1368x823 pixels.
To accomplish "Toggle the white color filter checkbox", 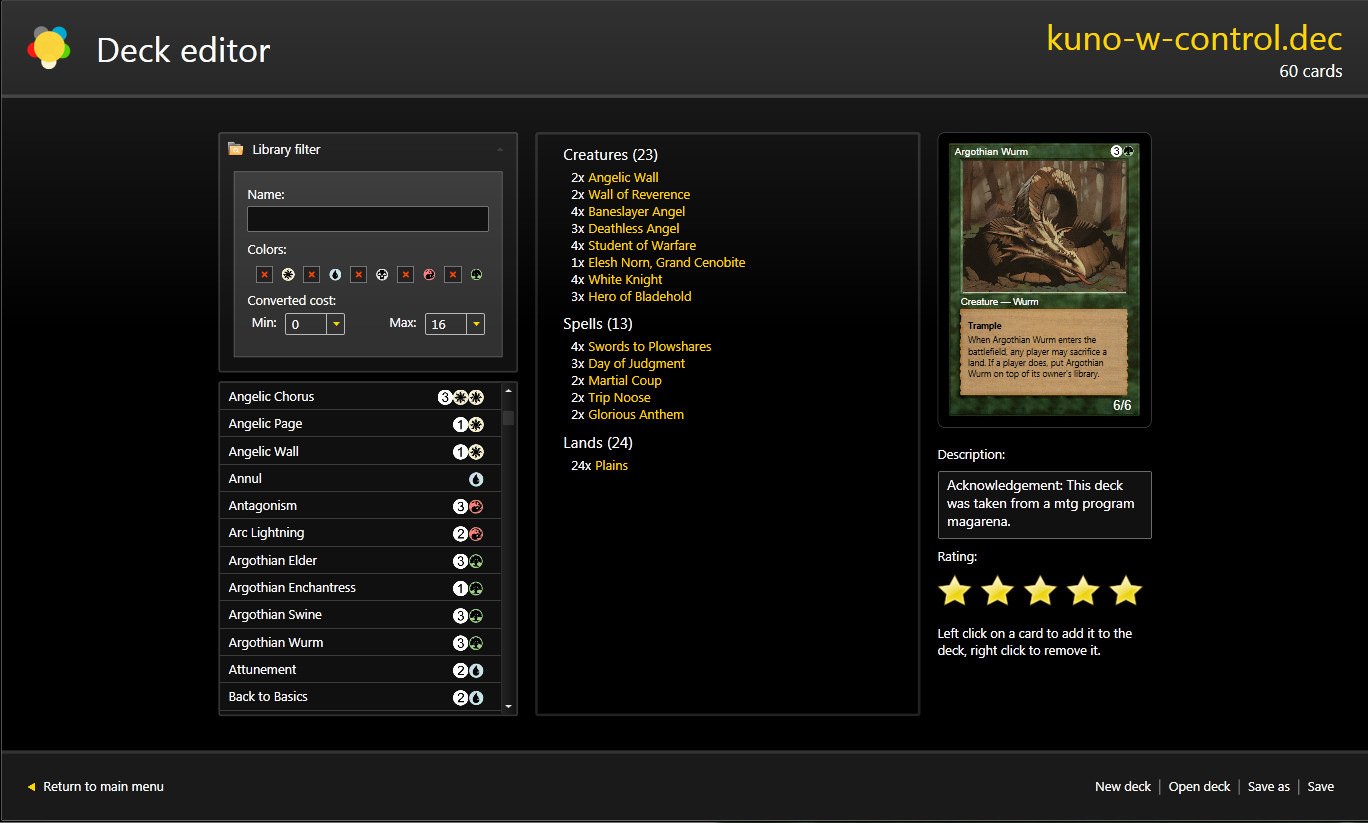I will 264,274.
